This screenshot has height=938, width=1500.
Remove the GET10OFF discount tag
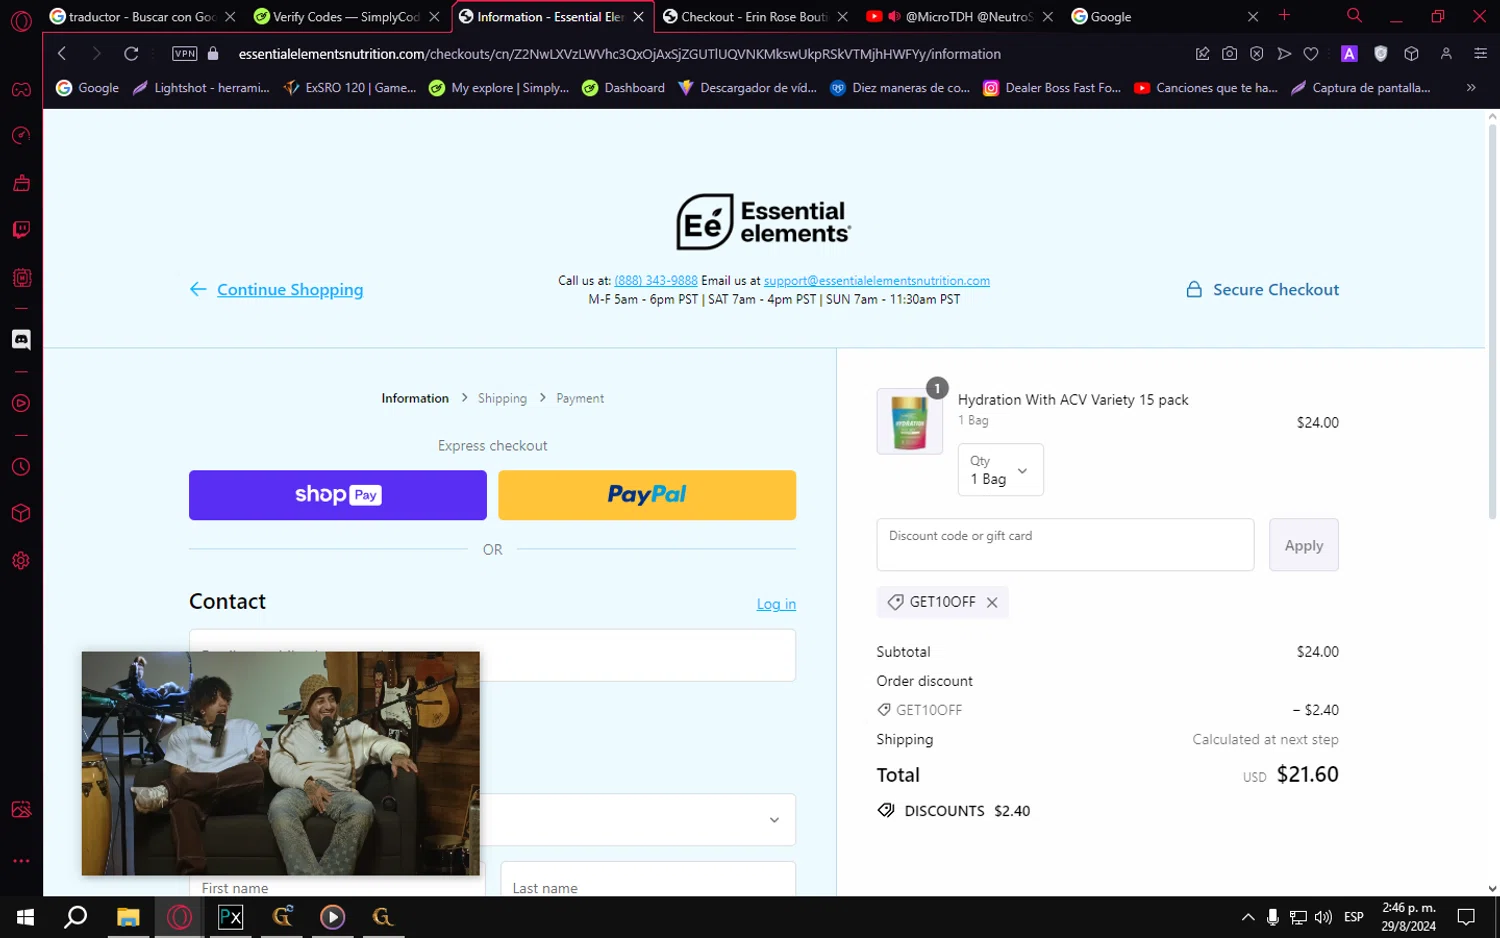coord(992,602)
